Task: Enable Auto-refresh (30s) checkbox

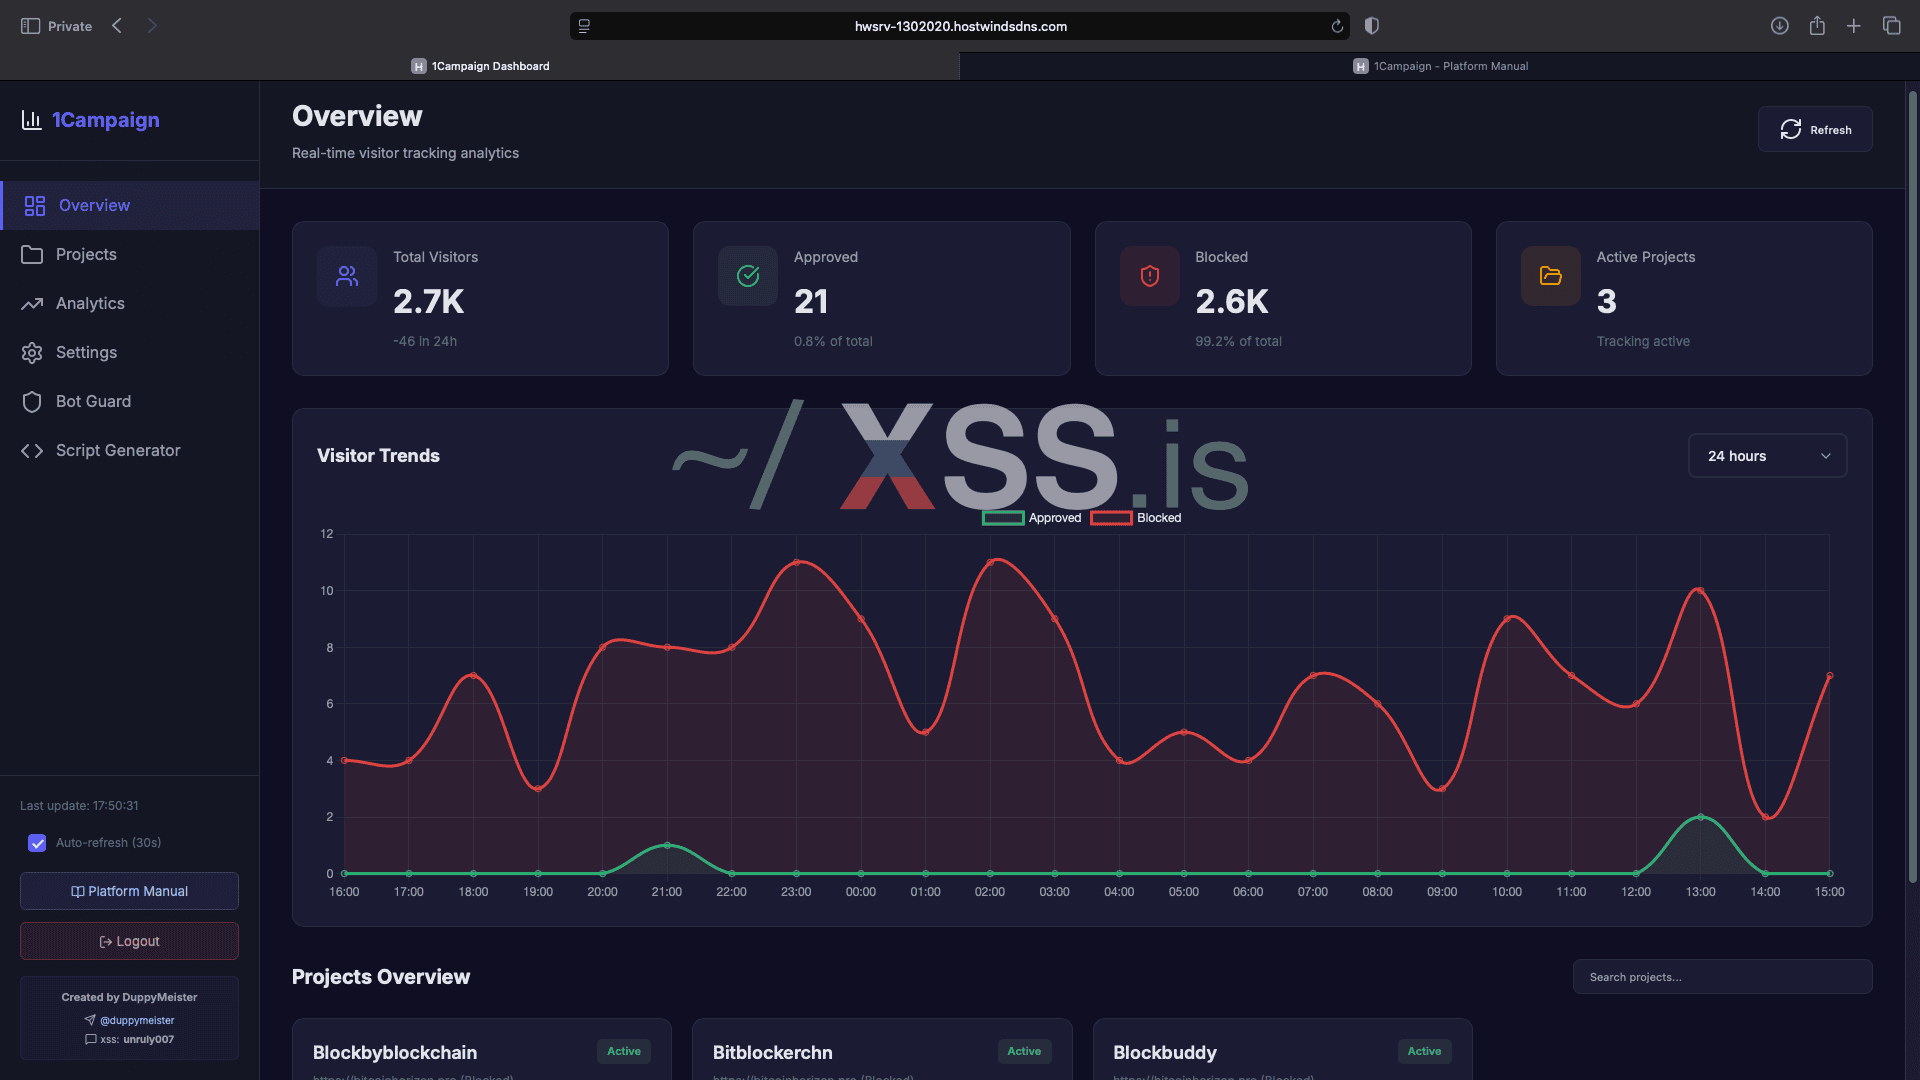Action: point(37,843)
